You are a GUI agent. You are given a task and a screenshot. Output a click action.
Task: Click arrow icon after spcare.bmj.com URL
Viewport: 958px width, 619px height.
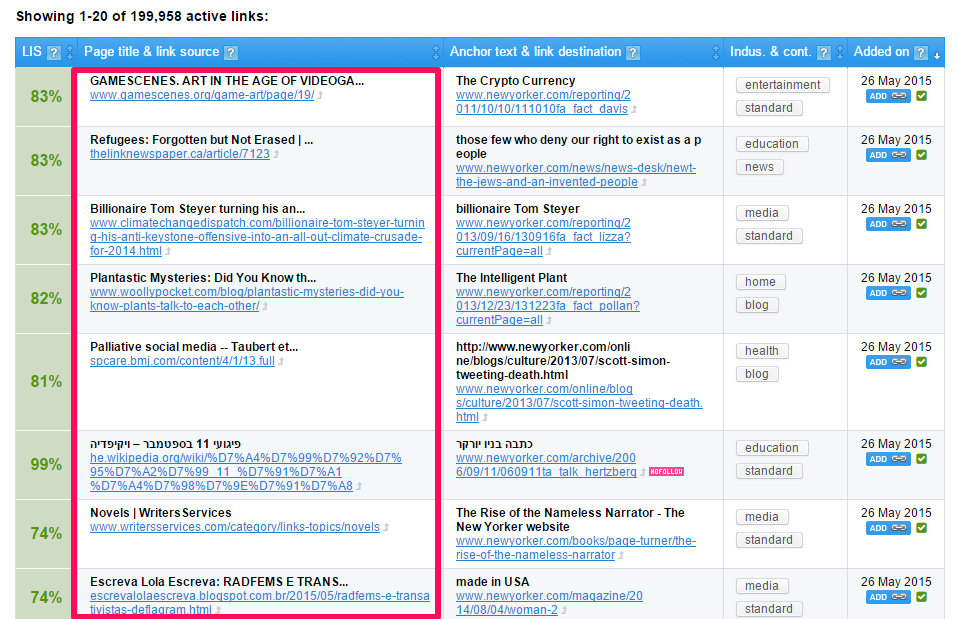(281, 362)
